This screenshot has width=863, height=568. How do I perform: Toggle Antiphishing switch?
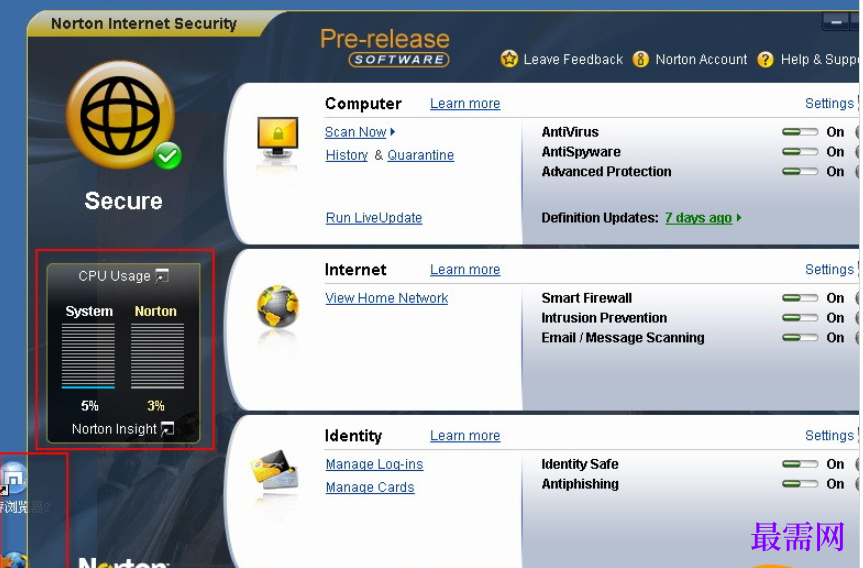pos(800,484)
